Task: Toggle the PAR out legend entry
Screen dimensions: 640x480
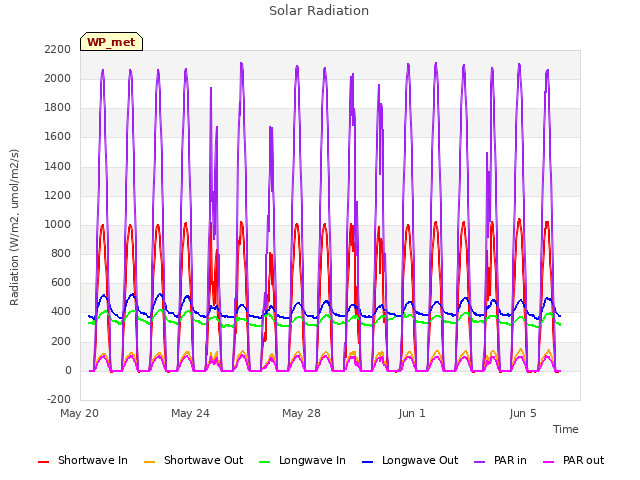Action: click(573, 460)
